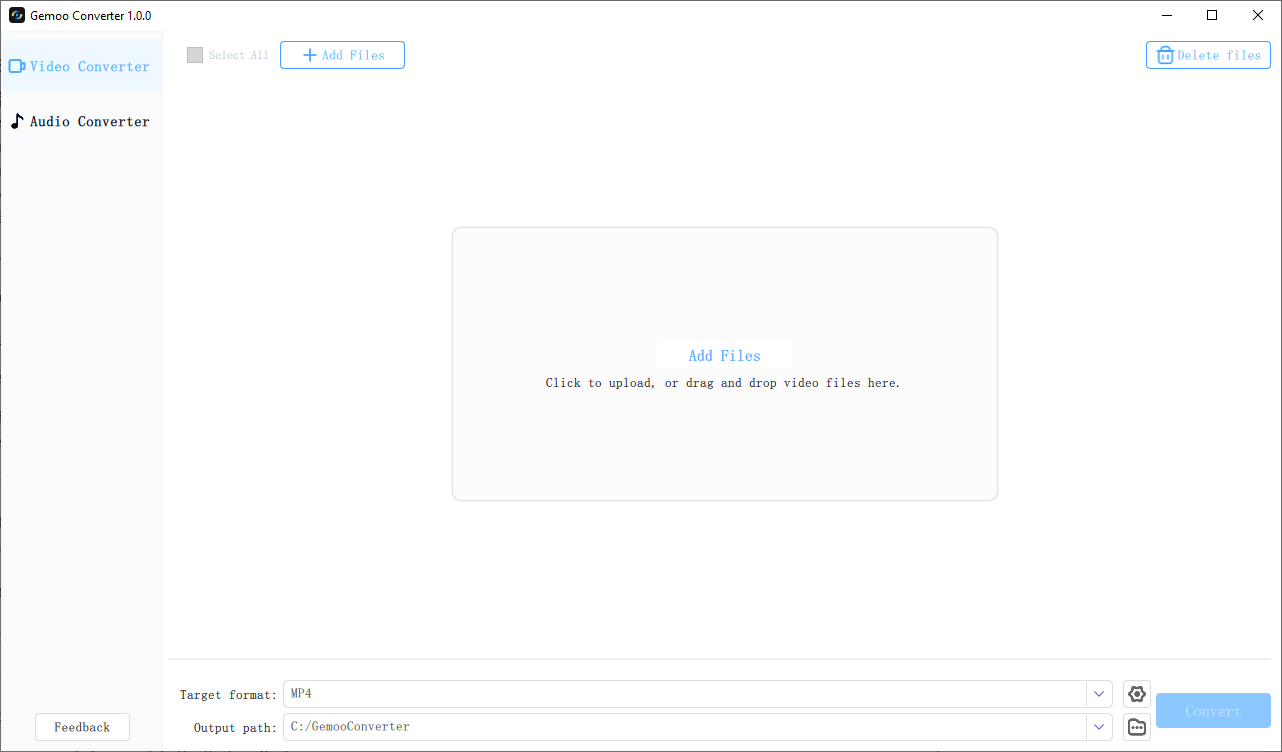Switch to the Audio Converter tab

pyautogui.click(x=81, y=121)
